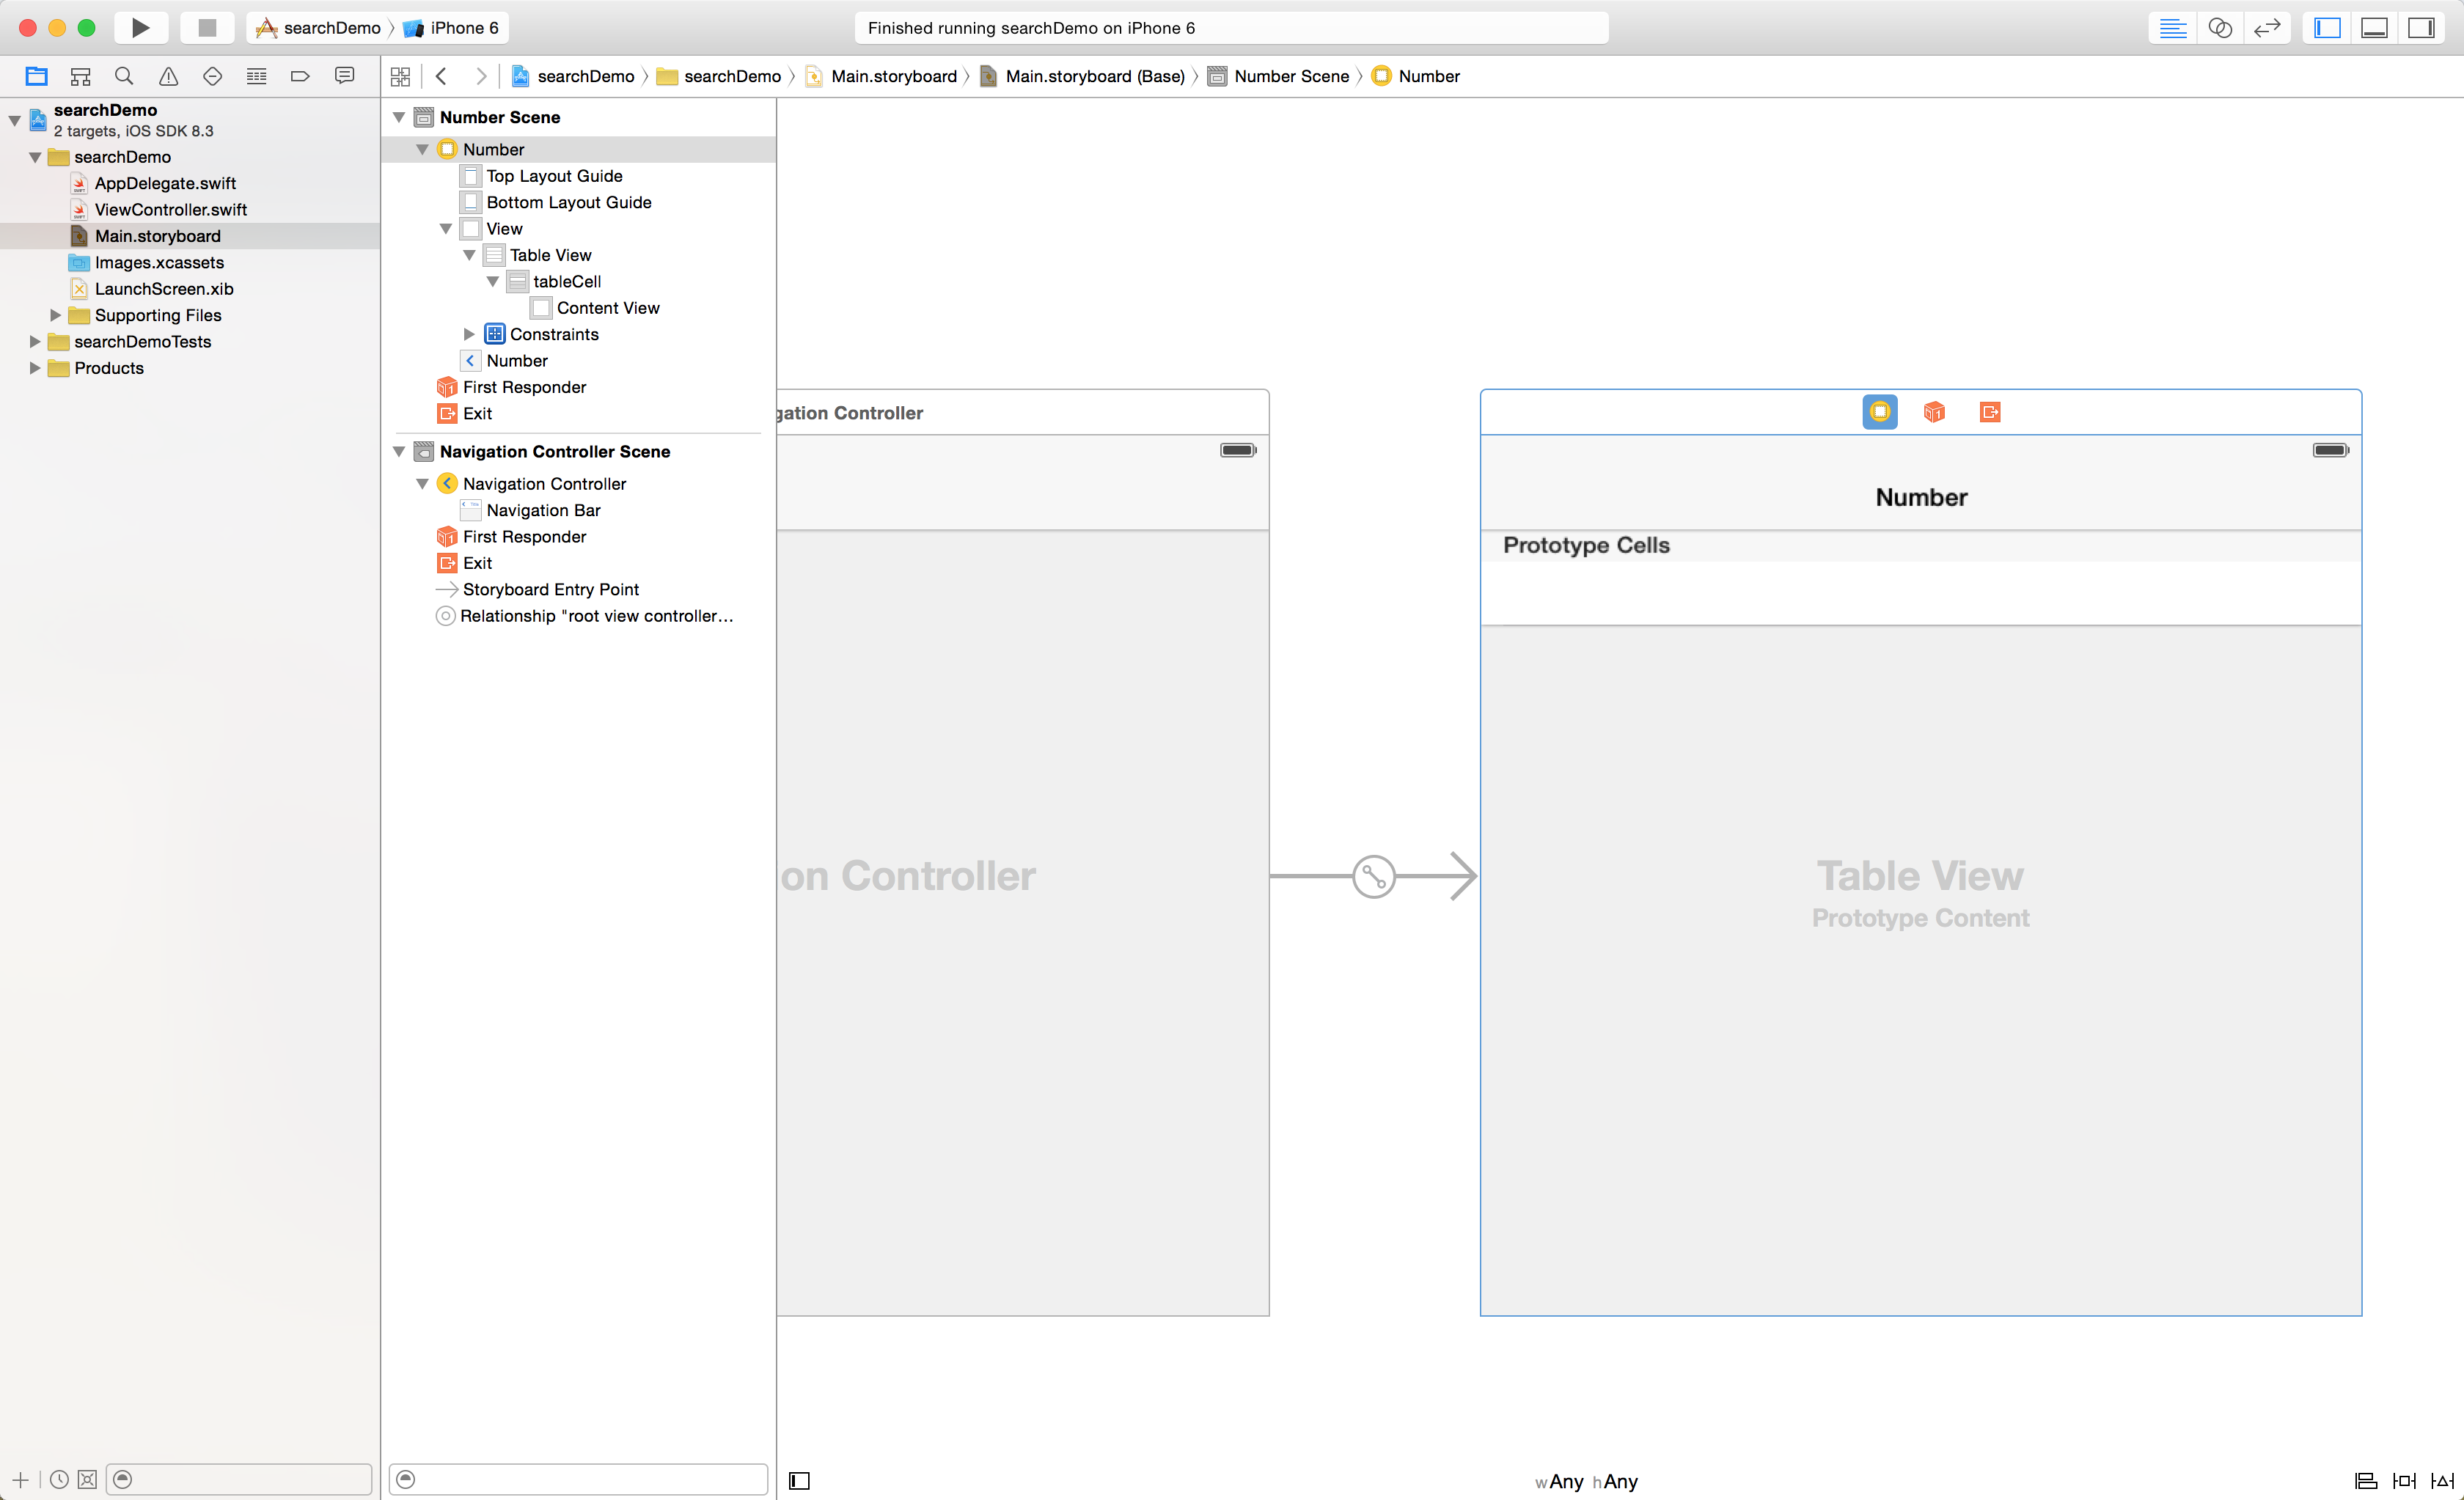The width and height of the screenshot is (2464, 1500).
Task: Show only recent files filter
Action: (59, 1479)
